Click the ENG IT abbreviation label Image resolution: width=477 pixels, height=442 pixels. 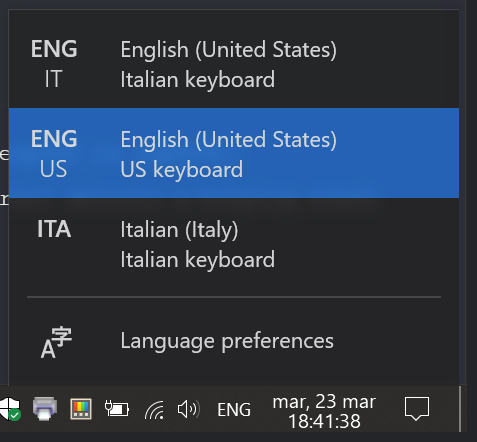point(54,64)
